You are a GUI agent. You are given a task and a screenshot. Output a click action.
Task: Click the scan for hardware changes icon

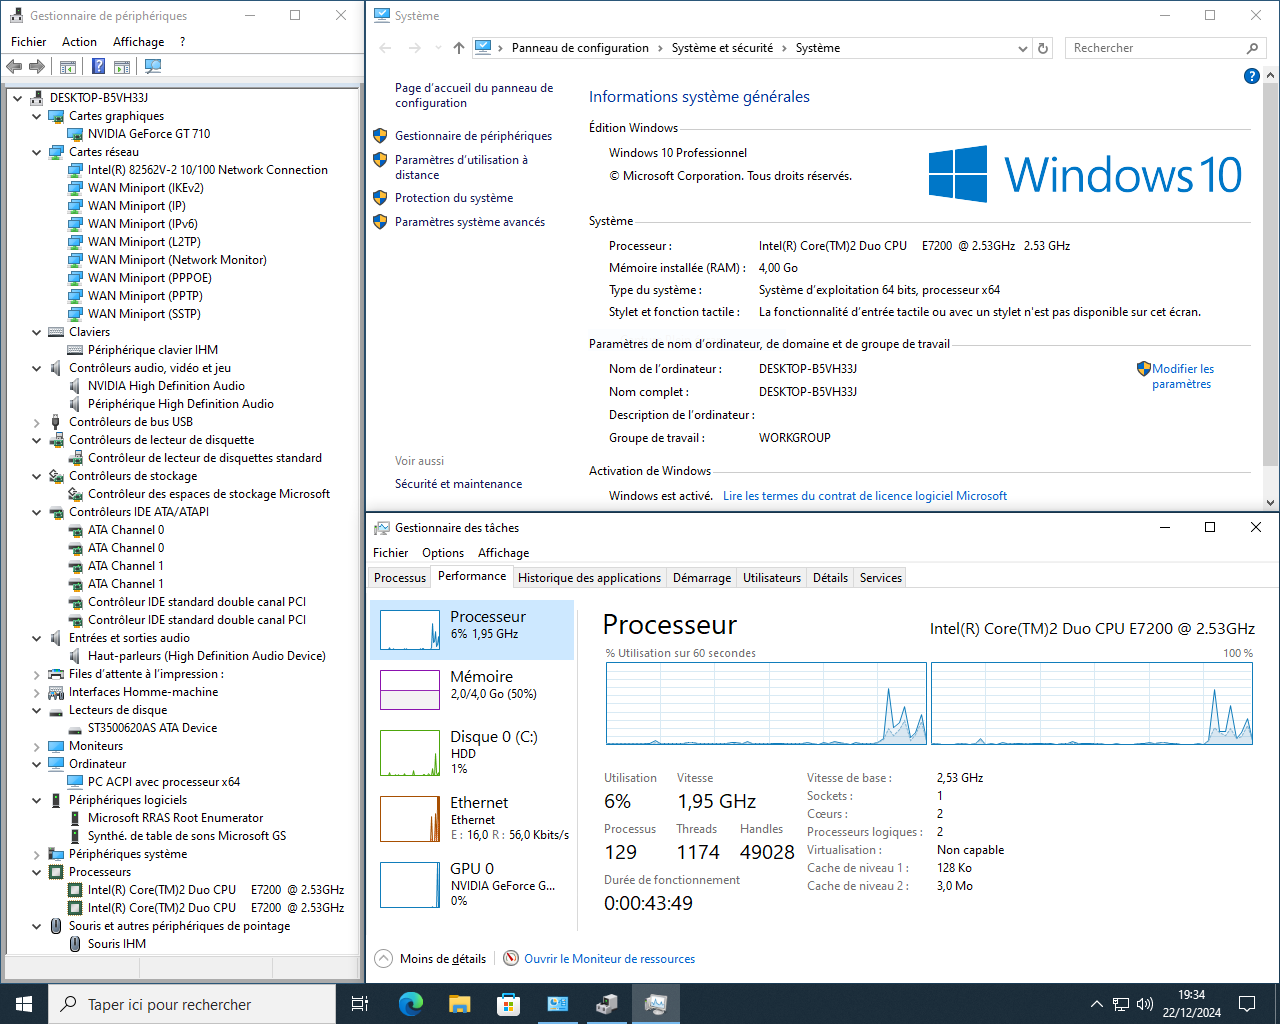pyautogui.click(x=153, y=66)
